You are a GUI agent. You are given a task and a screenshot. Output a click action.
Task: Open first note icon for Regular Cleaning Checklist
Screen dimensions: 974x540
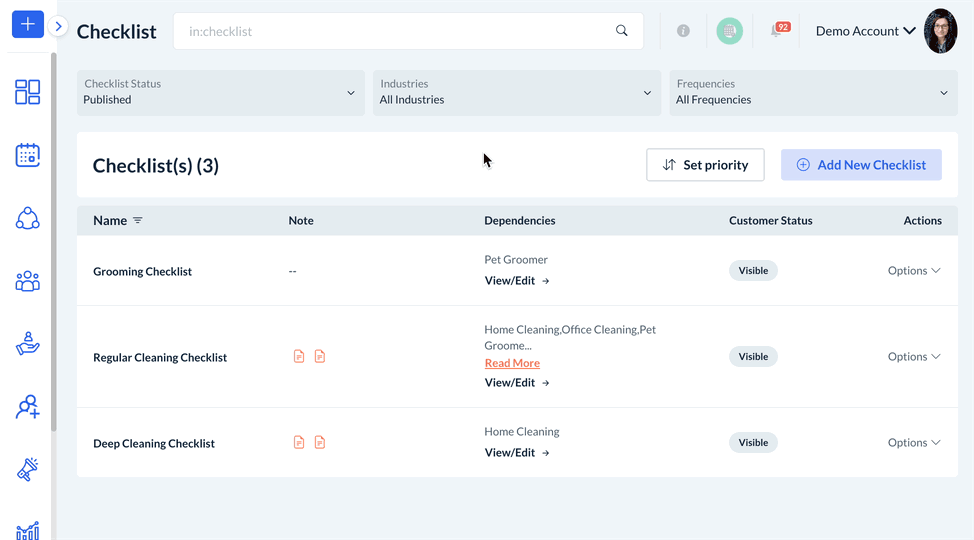pos(299,357)
